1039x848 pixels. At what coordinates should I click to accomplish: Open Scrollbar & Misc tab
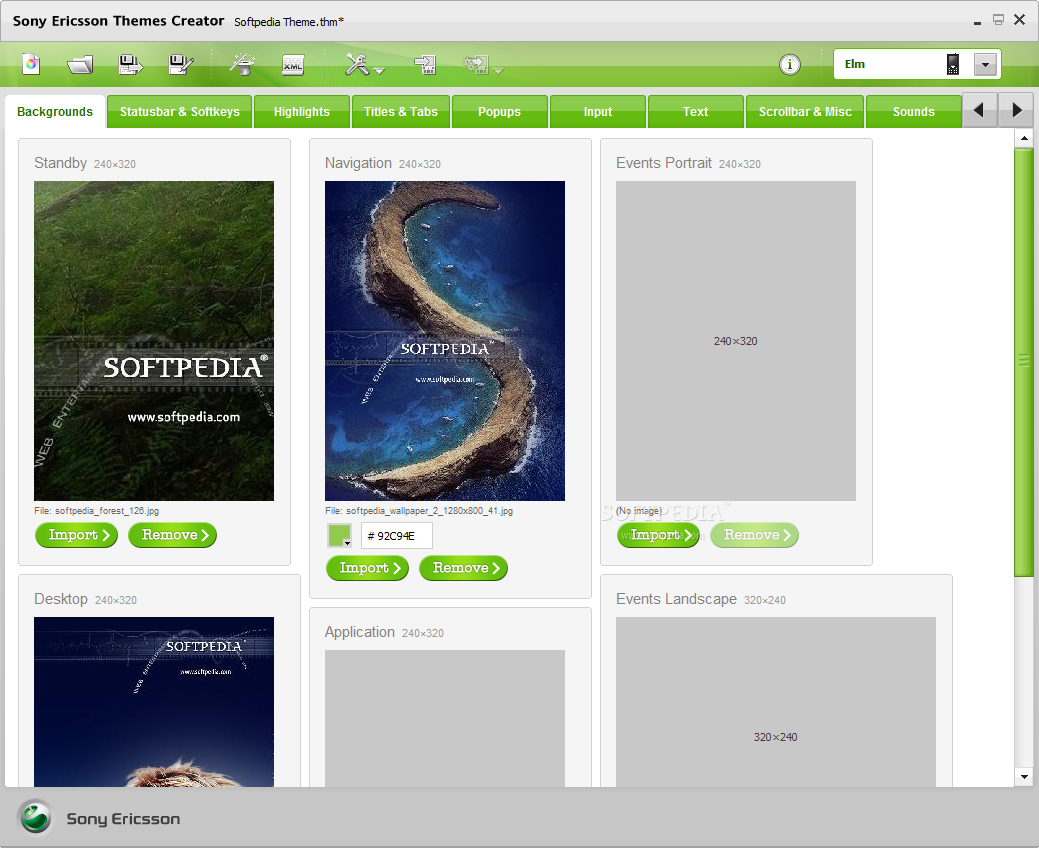pos(805,112)
